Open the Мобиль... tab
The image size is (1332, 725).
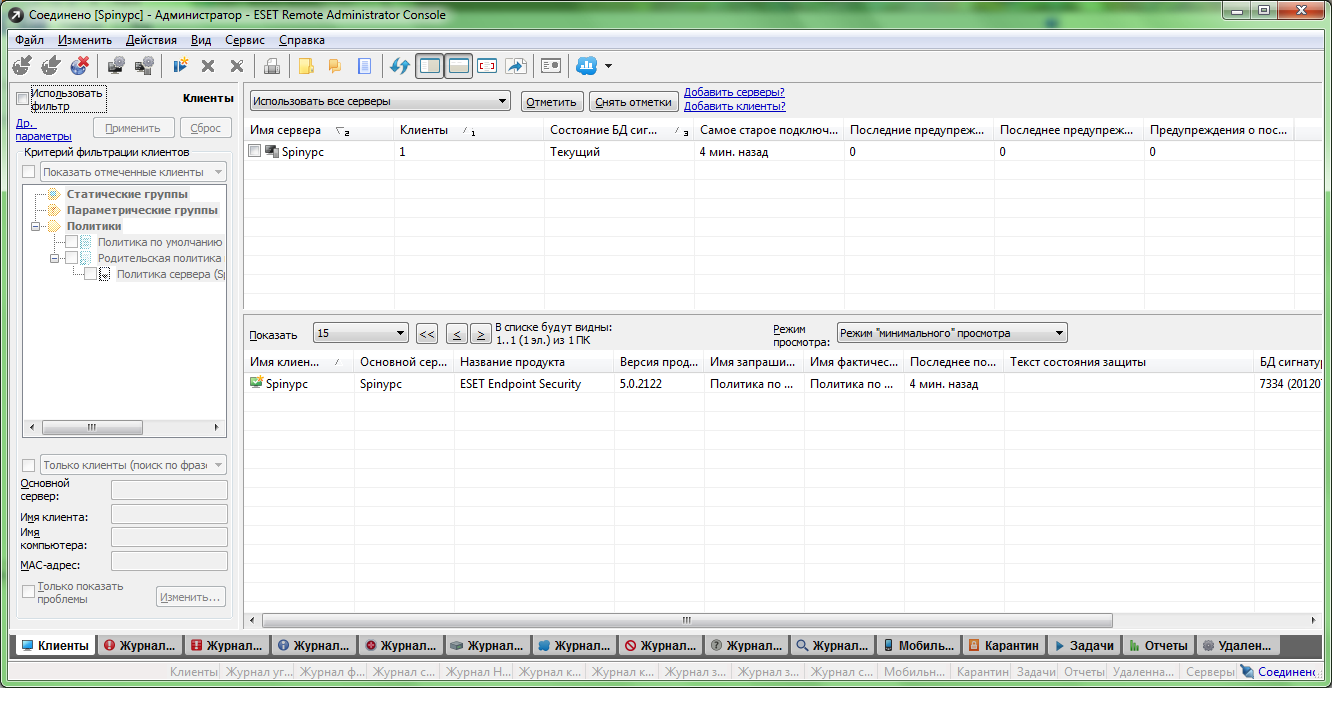click(x=920, y=645)
